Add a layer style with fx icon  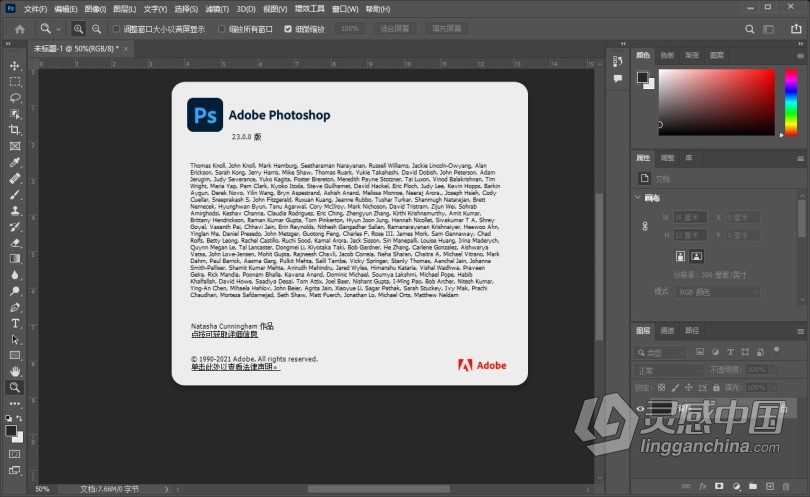tap(703, 486)
